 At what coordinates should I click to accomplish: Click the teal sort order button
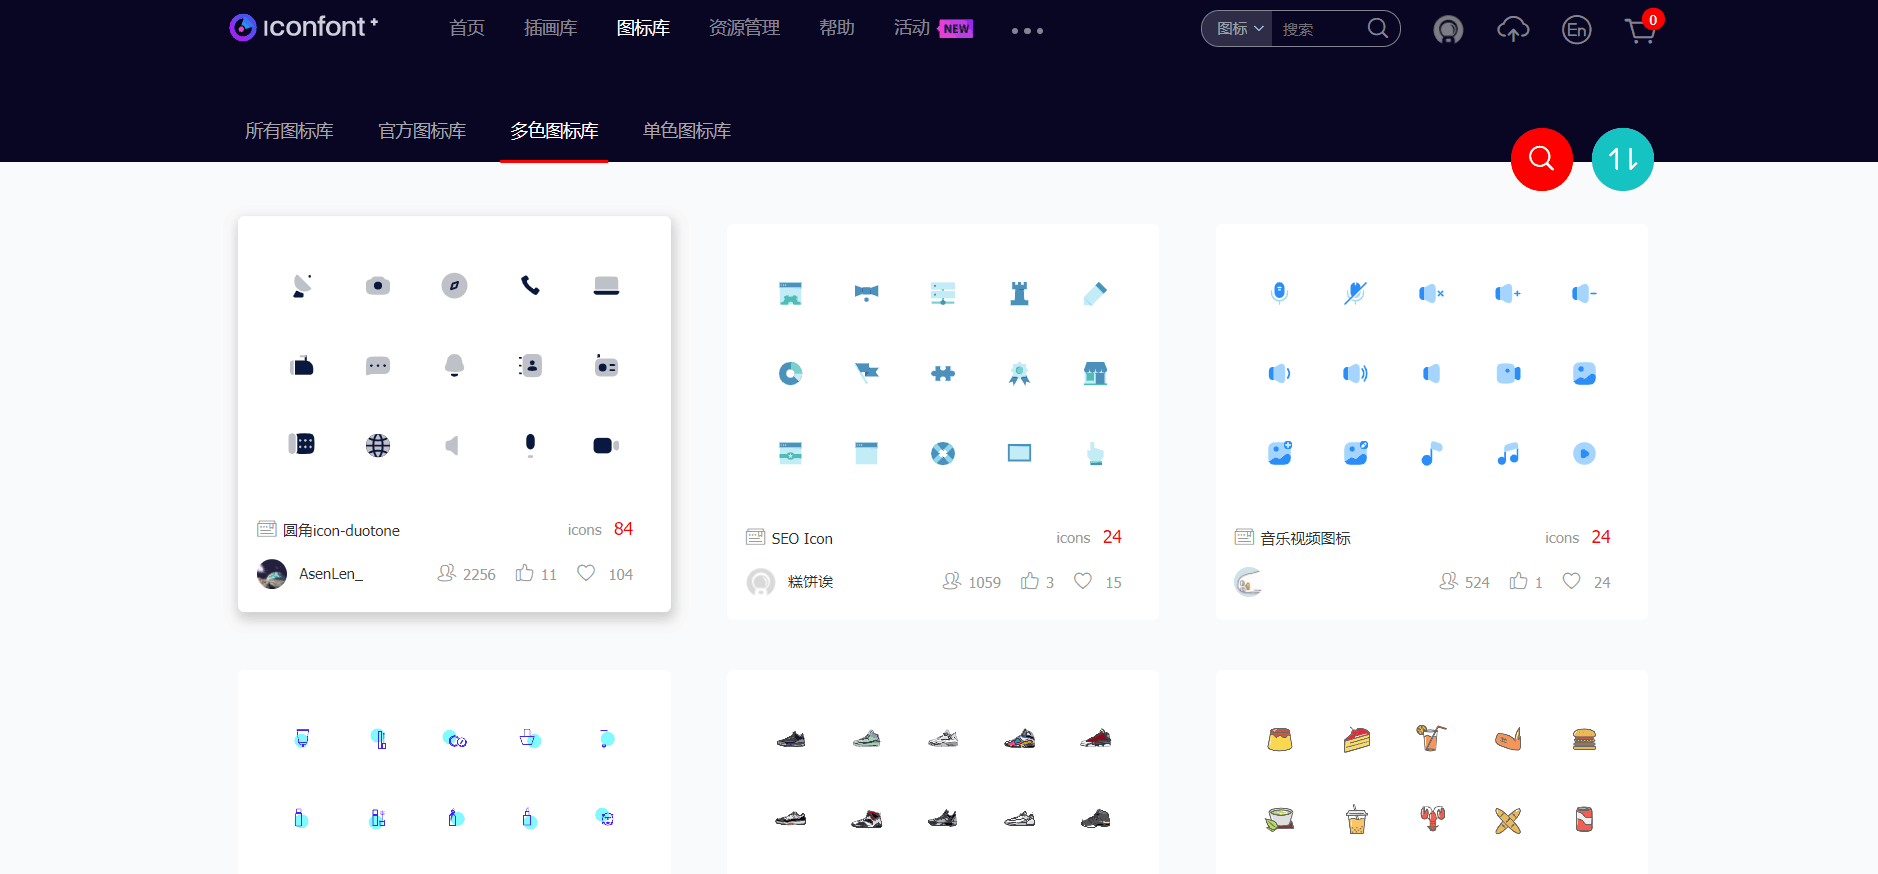pos(1622,159)
